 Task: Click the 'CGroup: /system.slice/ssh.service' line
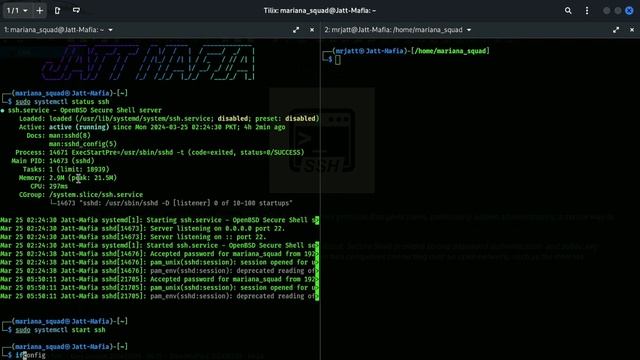(x=81, y=195)
